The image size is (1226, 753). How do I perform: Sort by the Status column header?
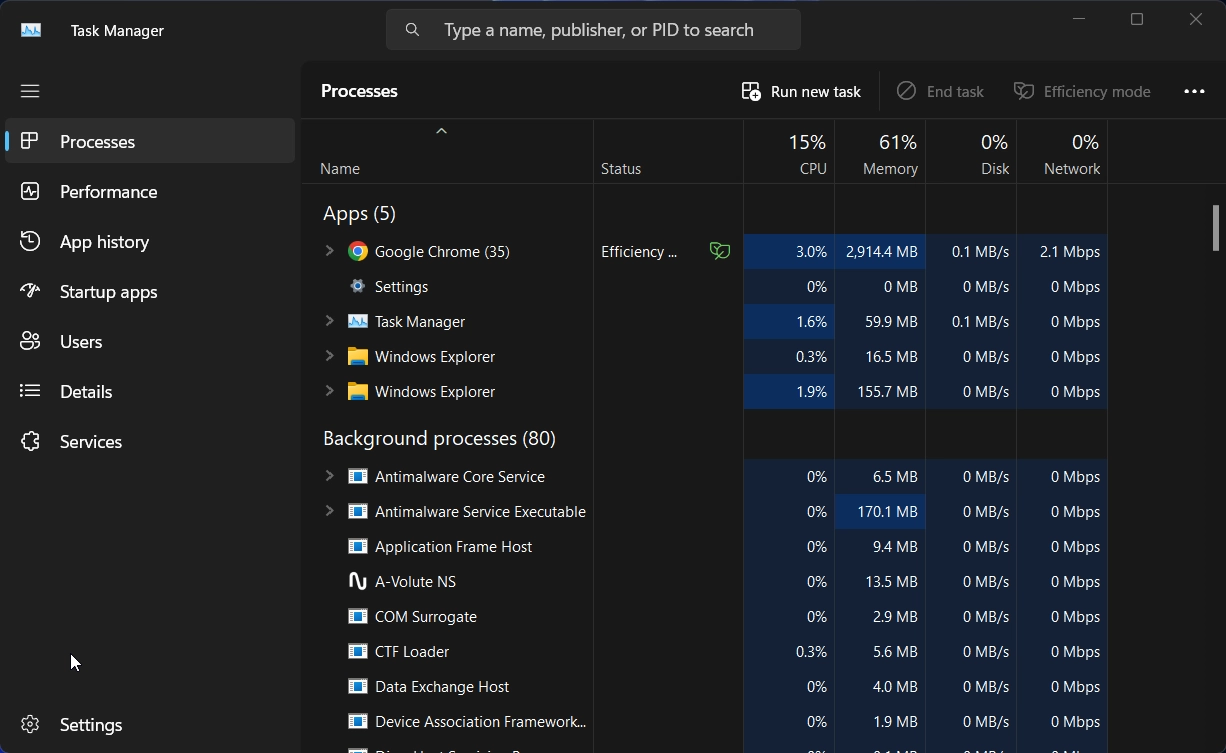[668, 152]
